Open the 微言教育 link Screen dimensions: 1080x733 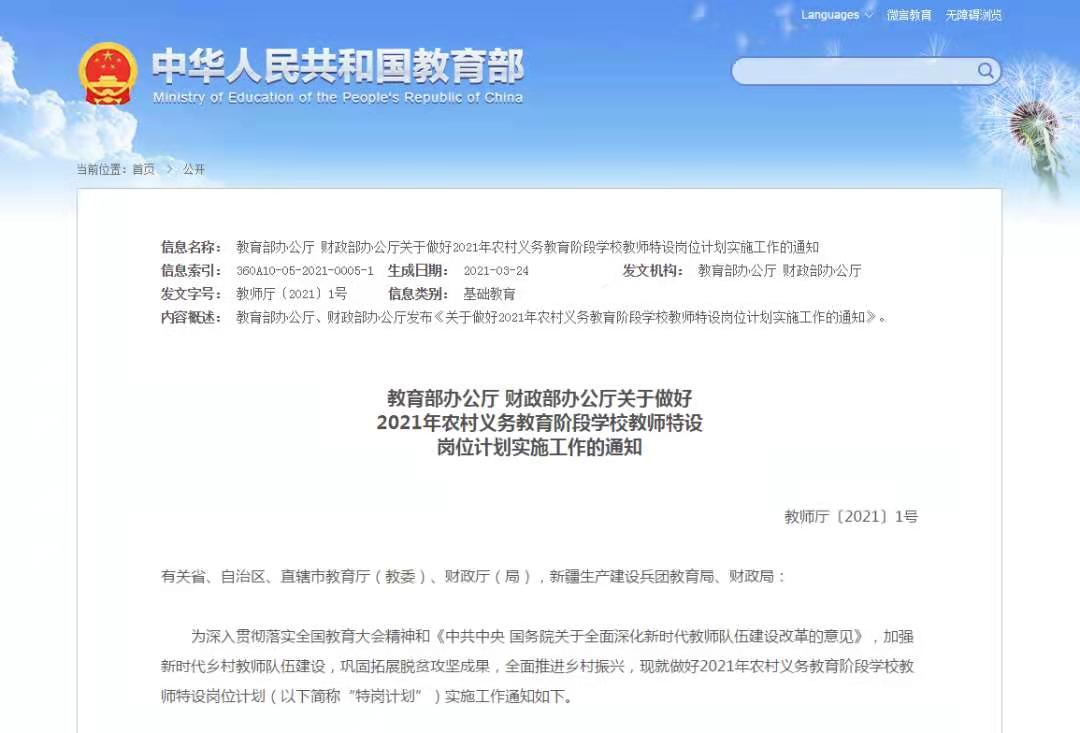[908, 14]
